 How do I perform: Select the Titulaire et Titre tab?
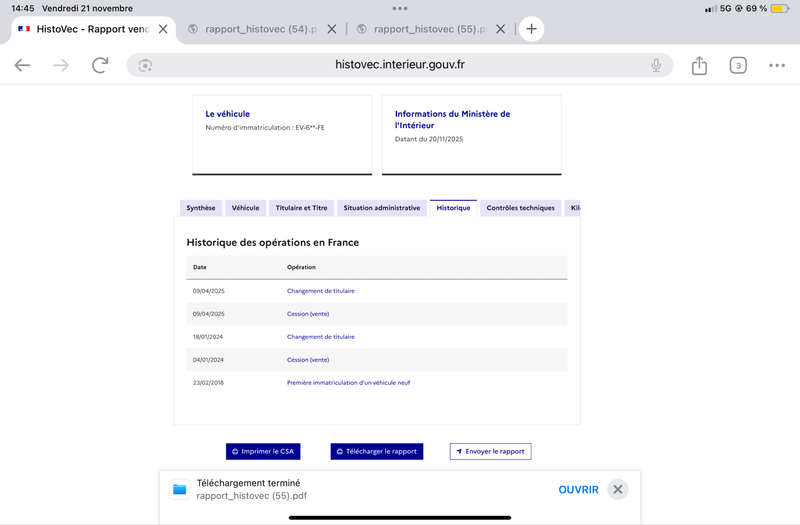301,208
